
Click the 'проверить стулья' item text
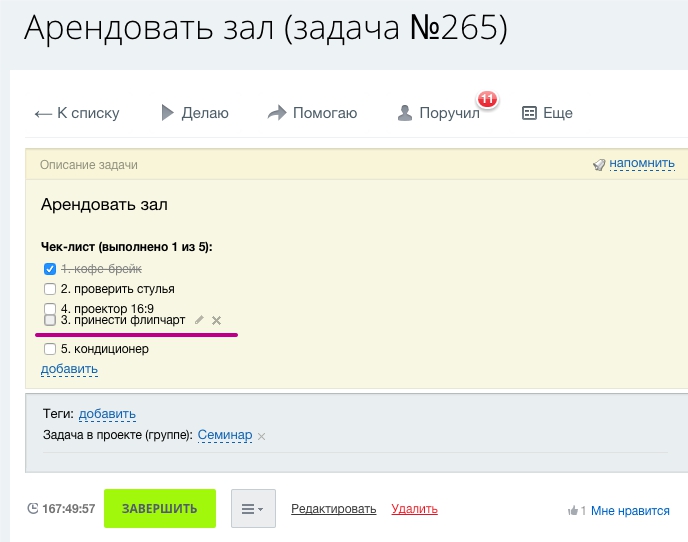(118, 289)
